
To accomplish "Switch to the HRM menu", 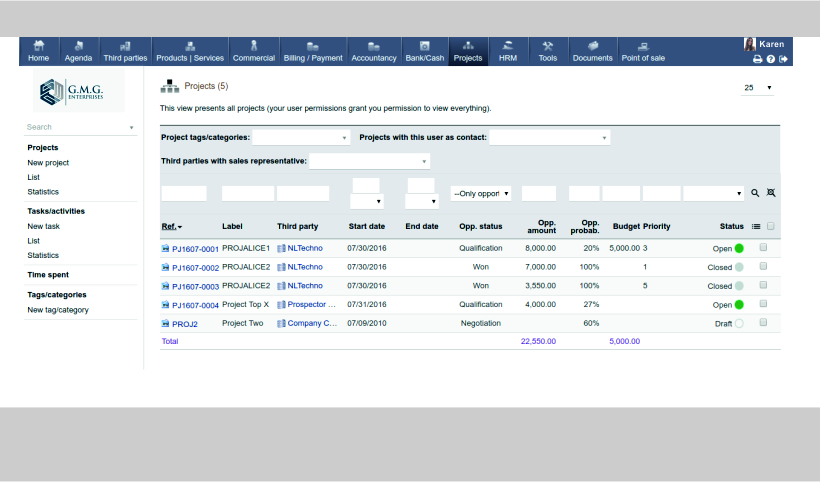I will tap(508, 52).
